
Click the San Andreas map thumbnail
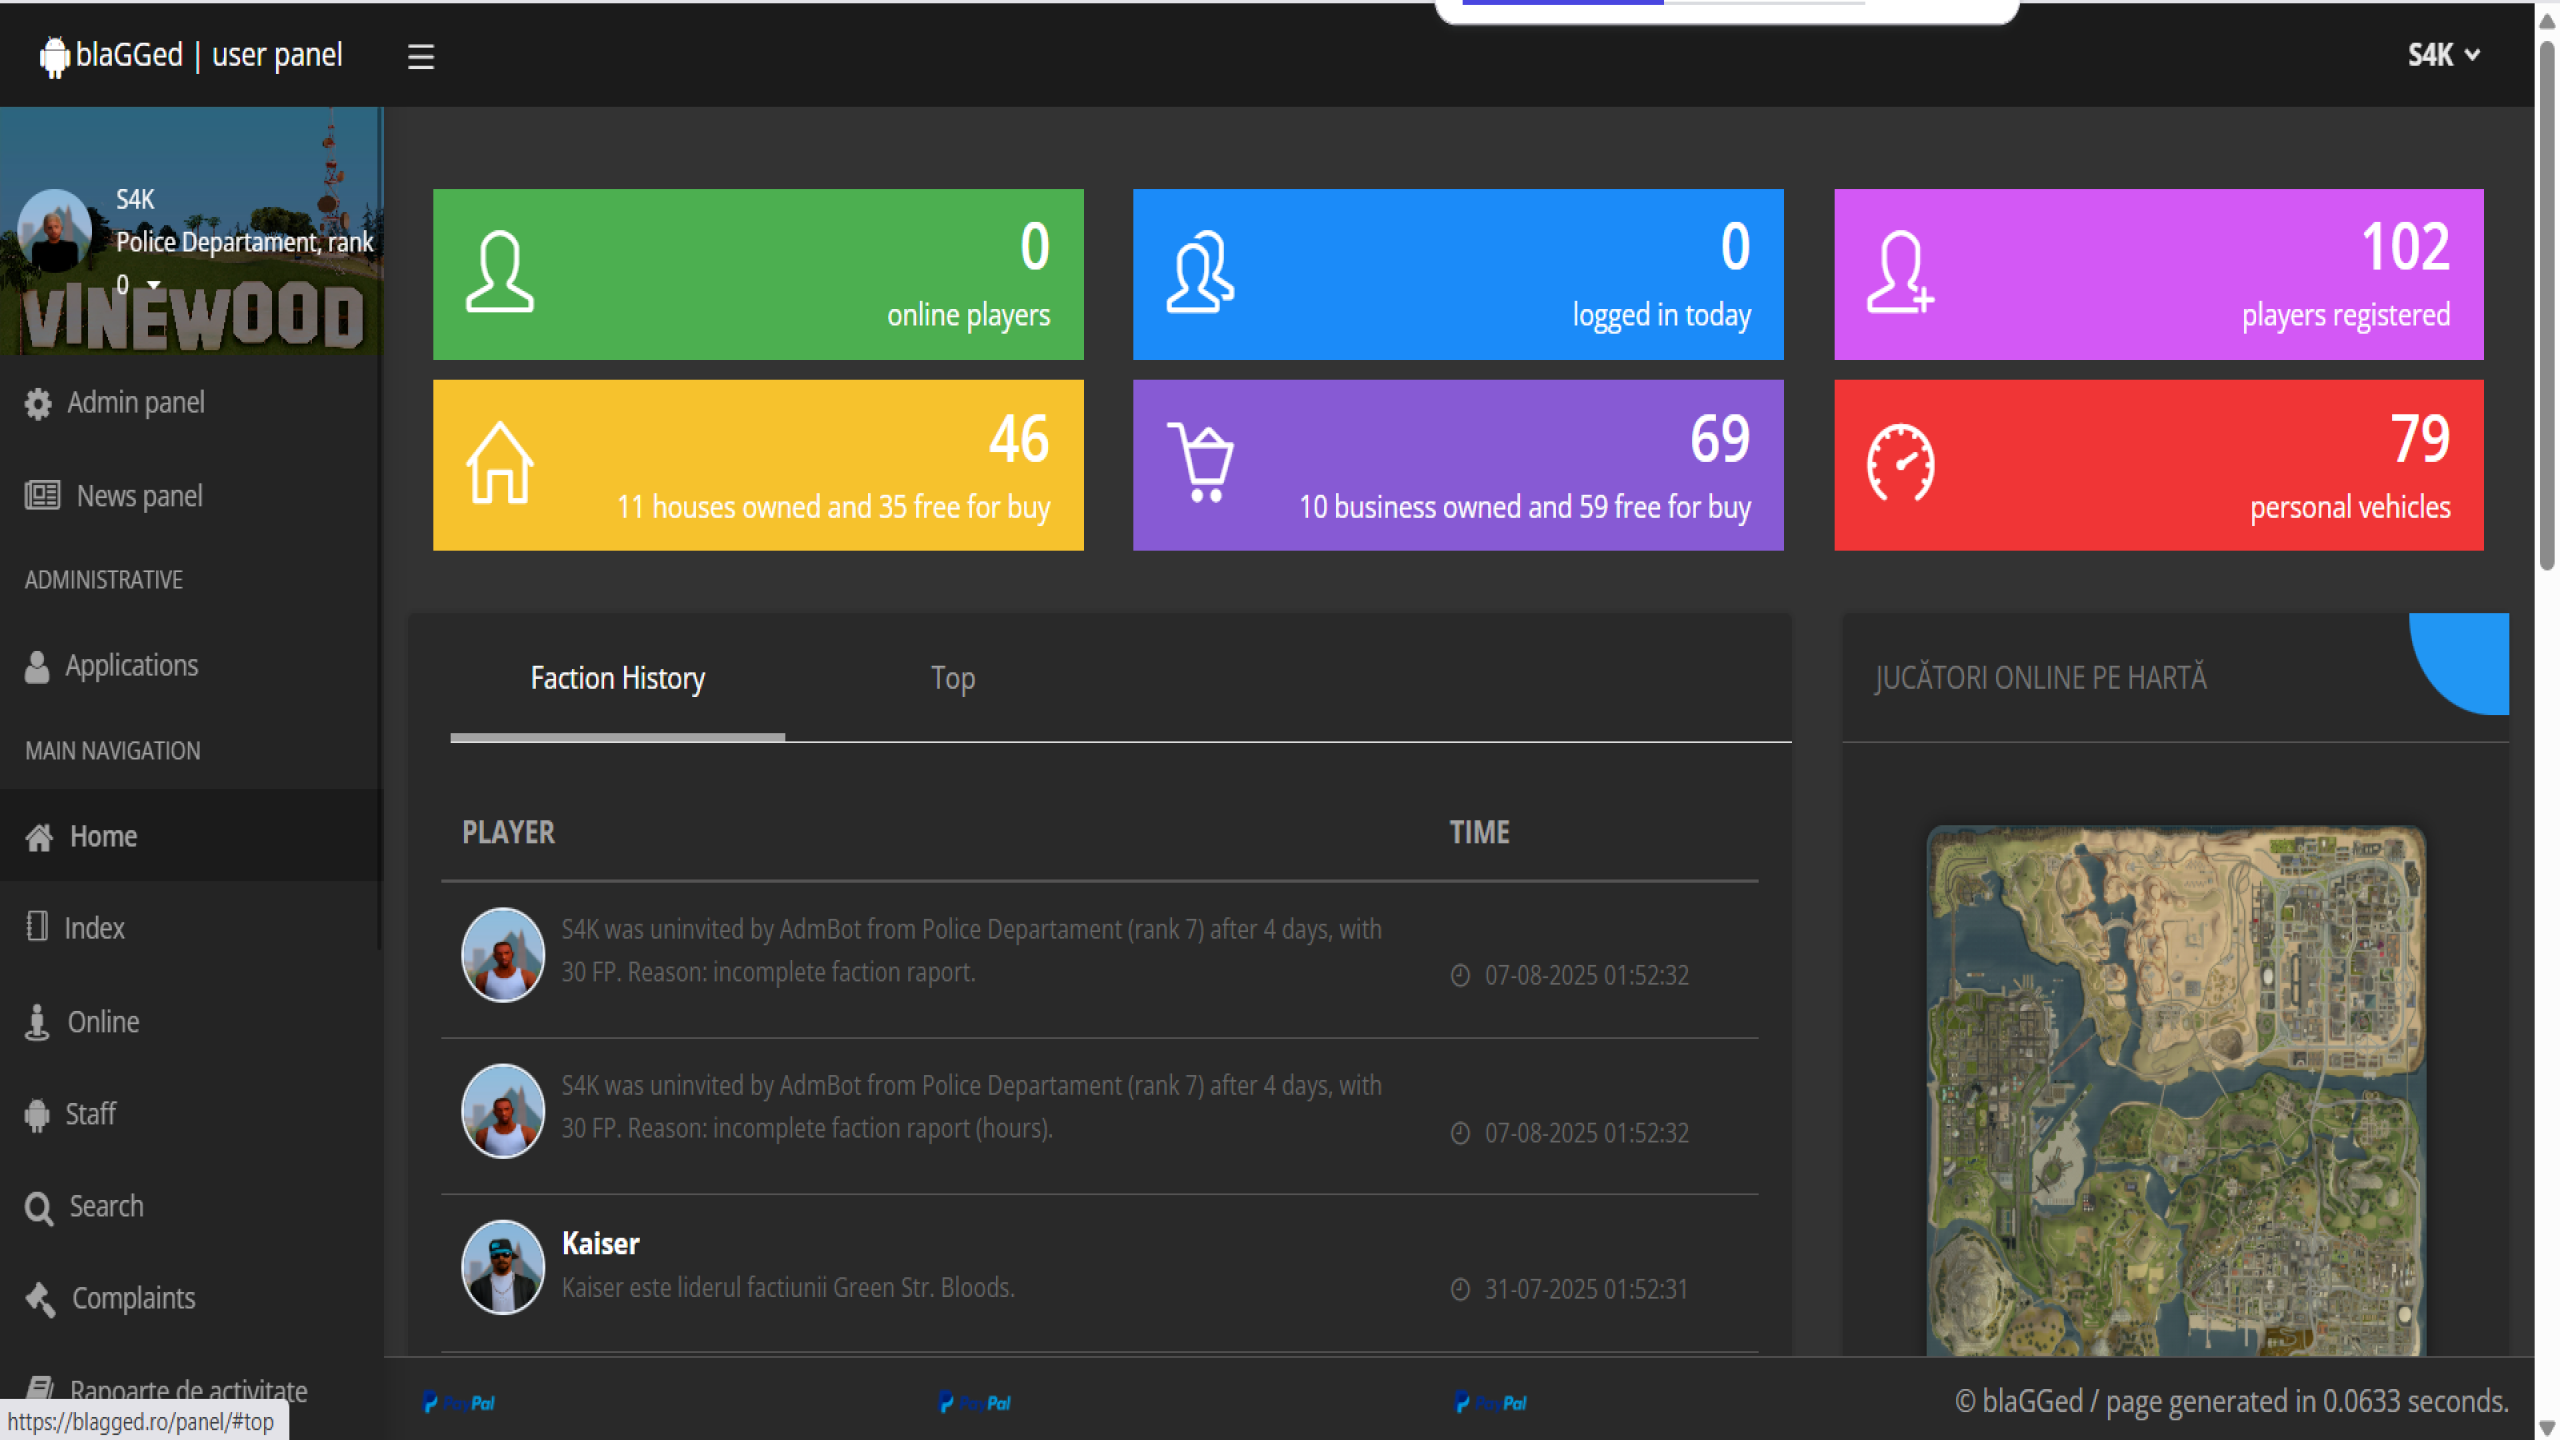[2175, 1090]
